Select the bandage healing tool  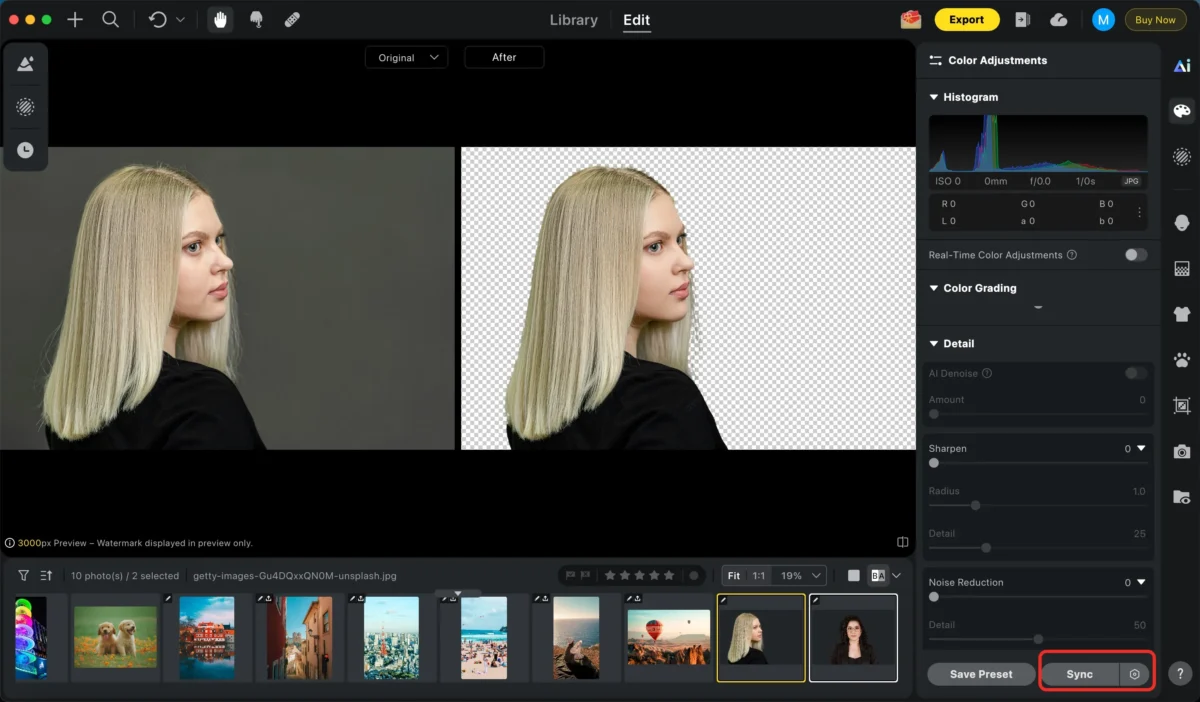pos(292,19)
